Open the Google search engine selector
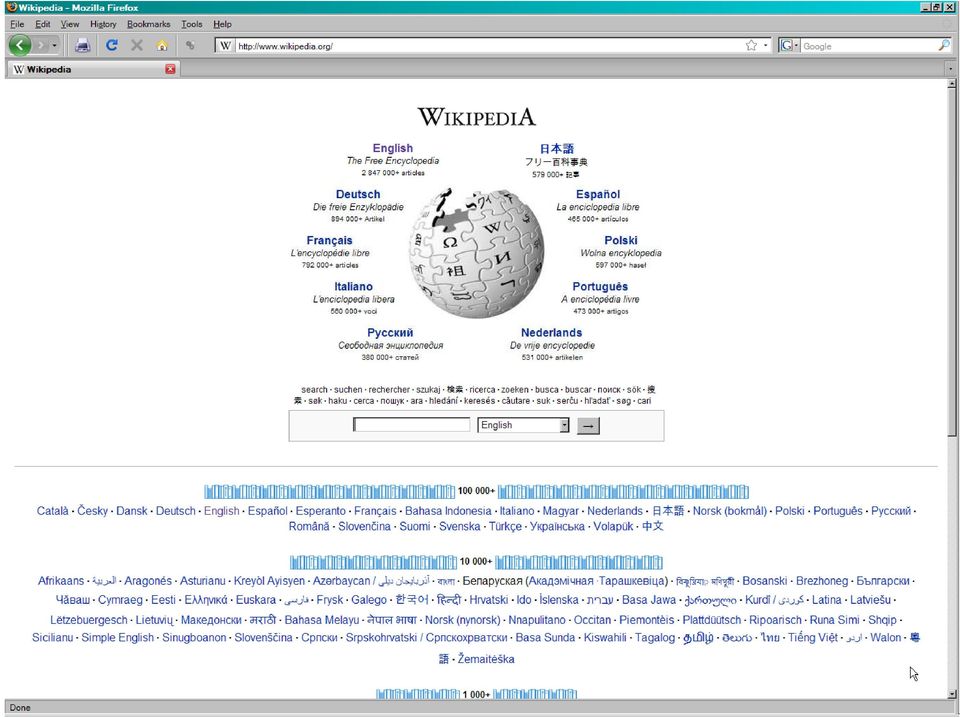960x718 pixels. click(789, 45)
